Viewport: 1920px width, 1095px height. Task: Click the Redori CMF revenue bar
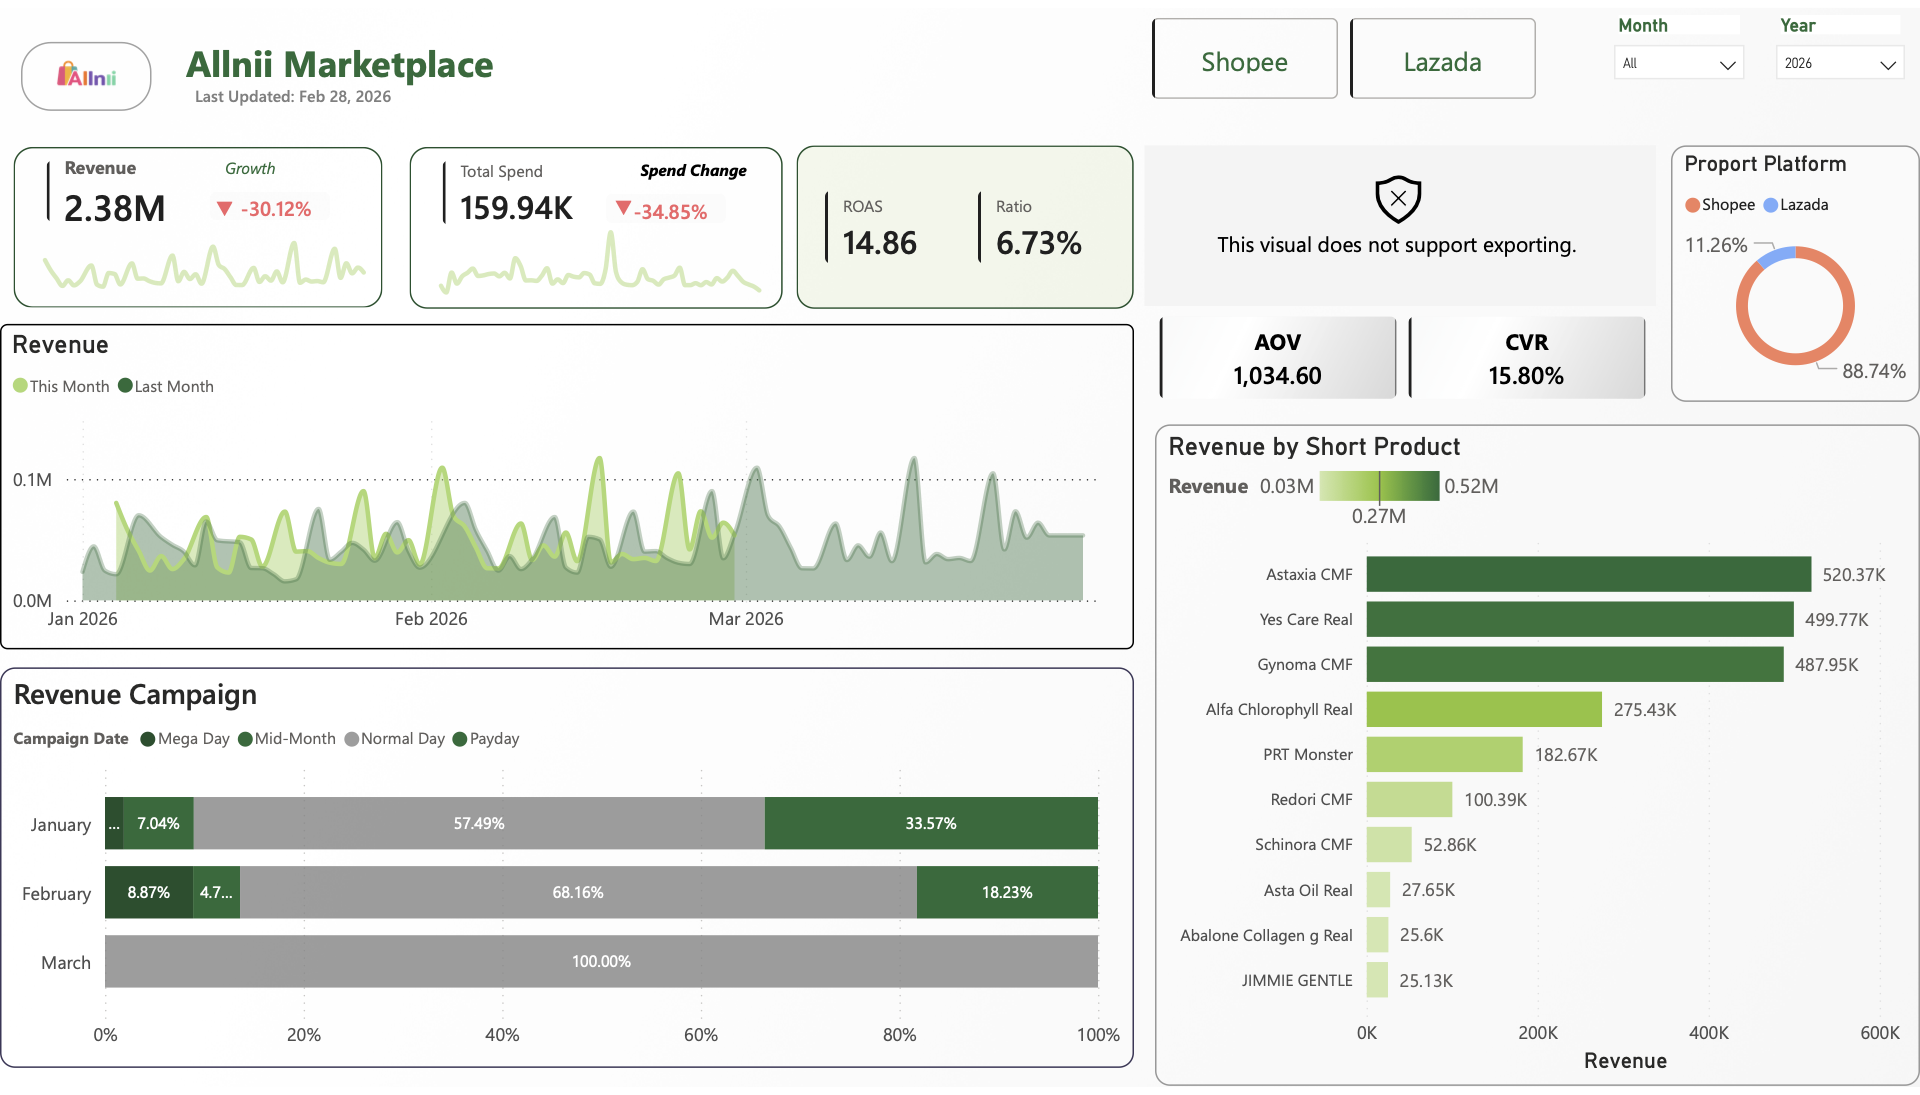(1410, 799)
